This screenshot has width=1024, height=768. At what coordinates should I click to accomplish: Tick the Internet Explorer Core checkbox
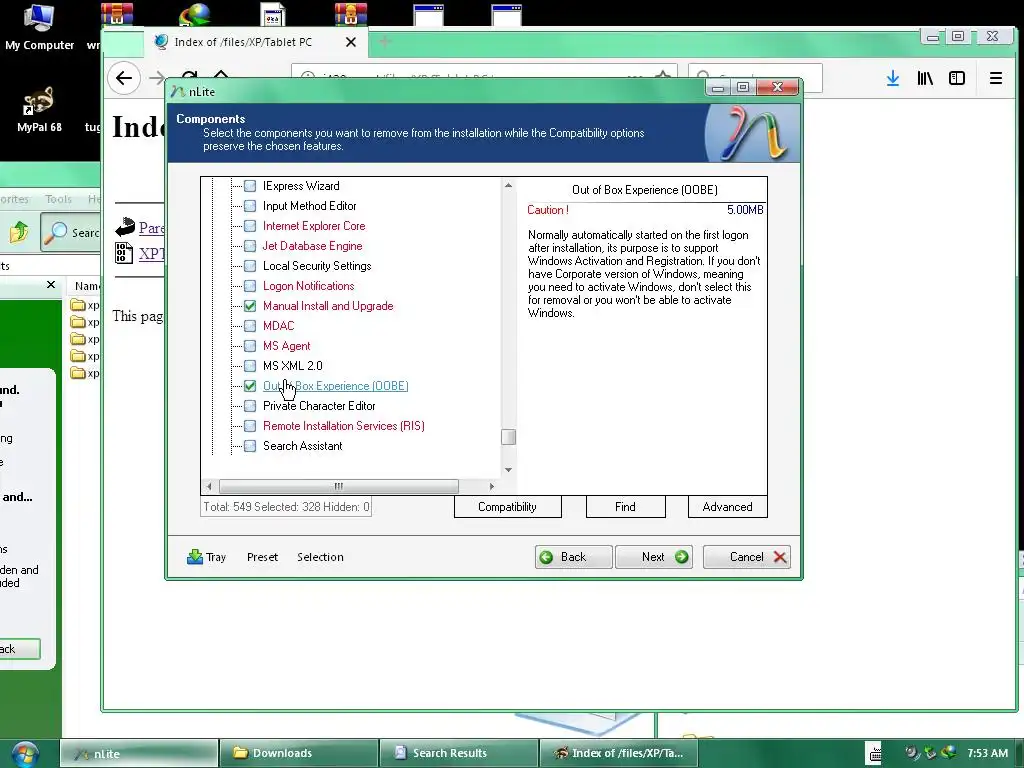pos(249,226)
